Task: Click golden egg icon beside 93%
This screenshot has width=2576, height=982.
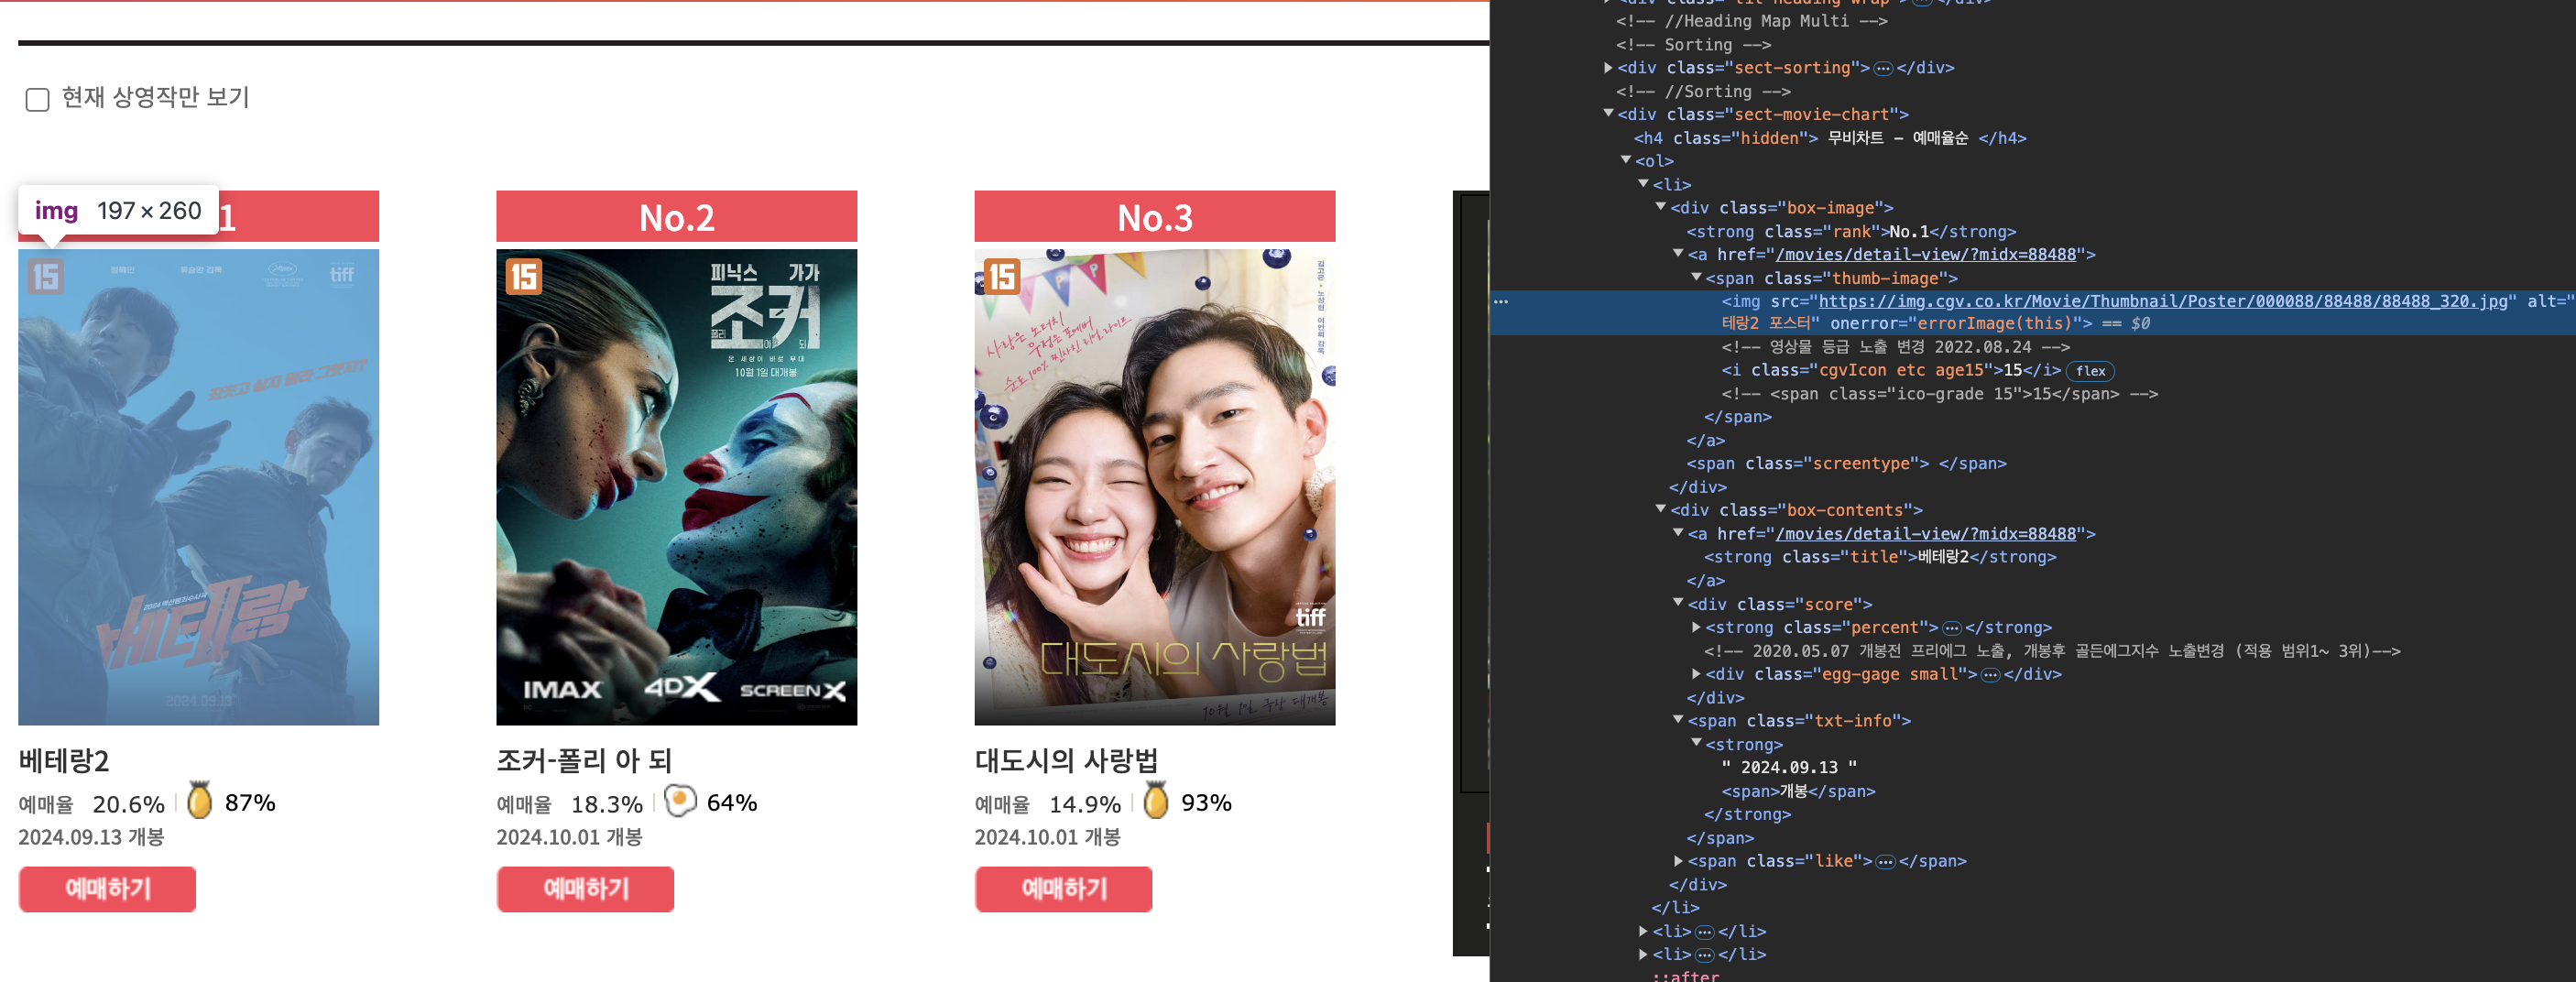Action: [x=1156, y=801]
